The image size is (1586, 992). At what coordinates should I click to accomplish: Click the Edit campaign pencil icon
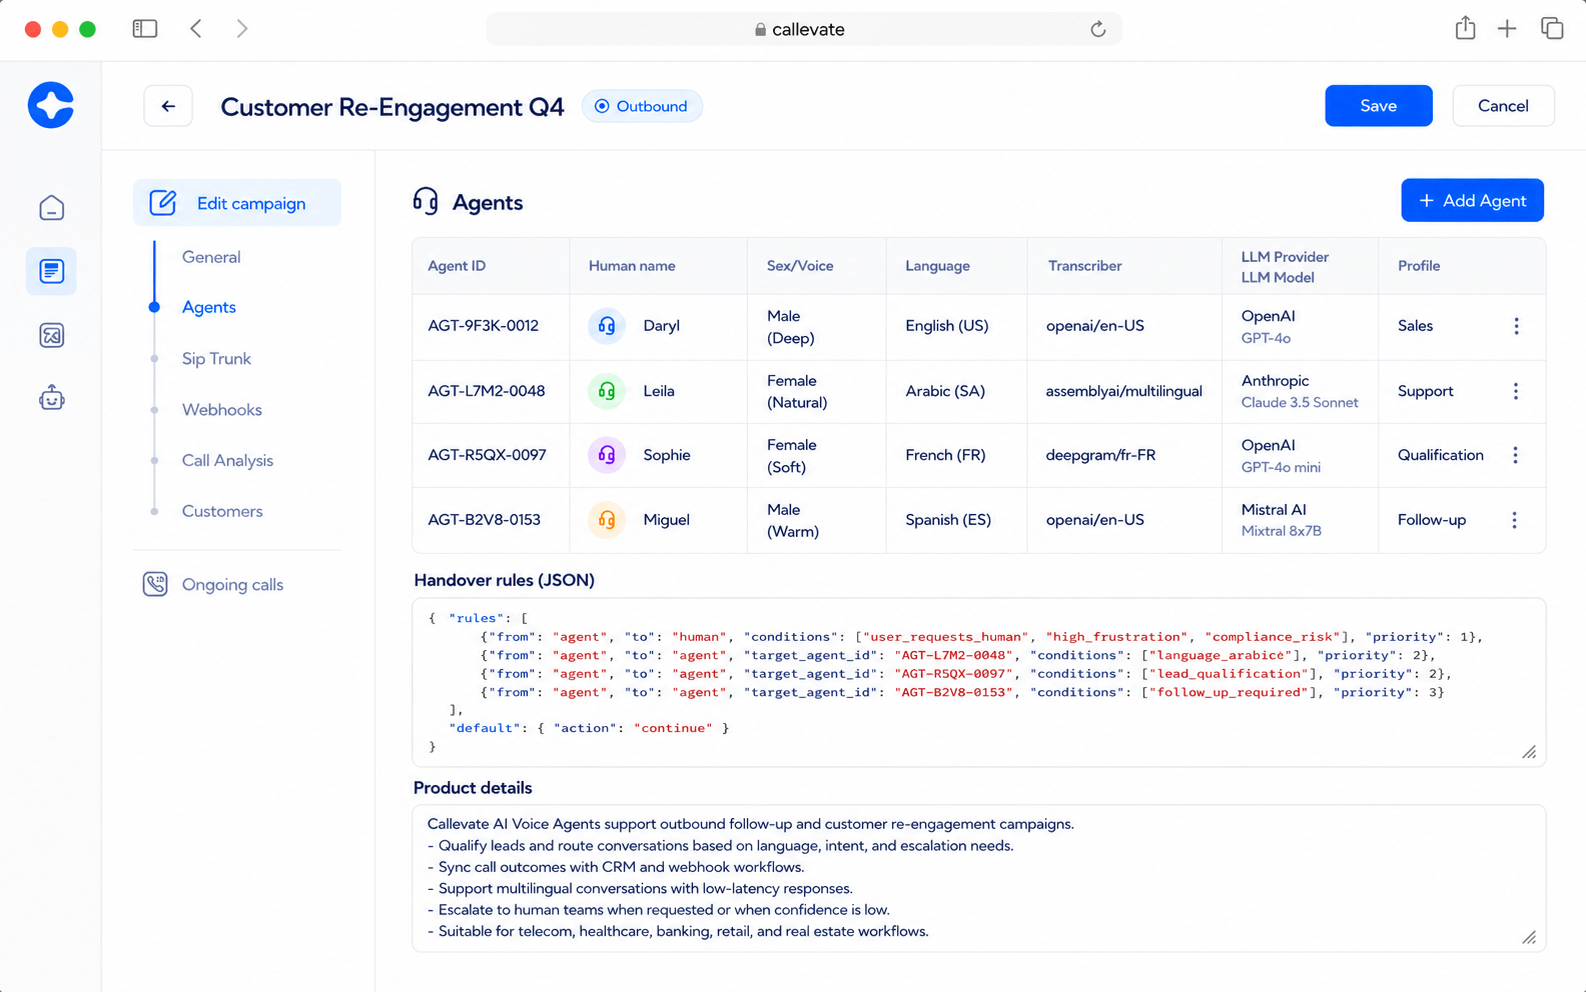tap(163, 203)
